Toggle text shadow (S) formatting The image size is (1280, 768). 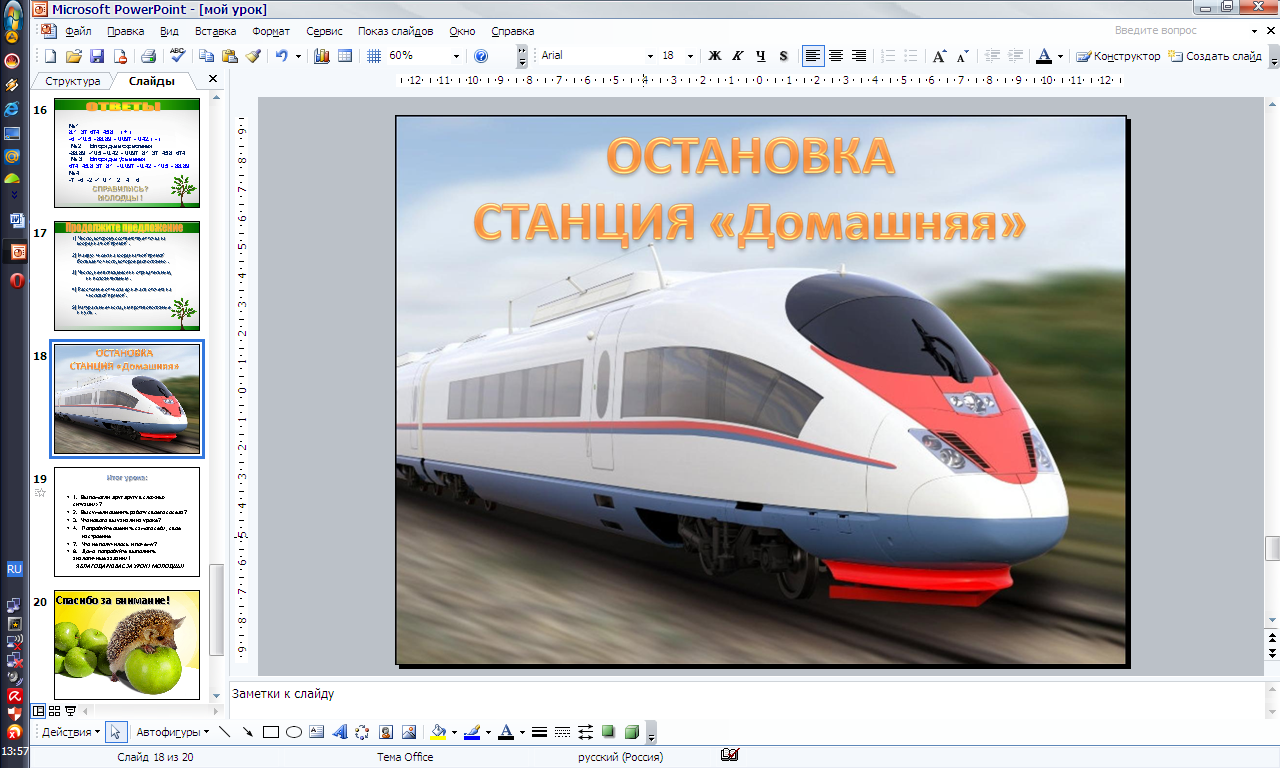(783, 56)
